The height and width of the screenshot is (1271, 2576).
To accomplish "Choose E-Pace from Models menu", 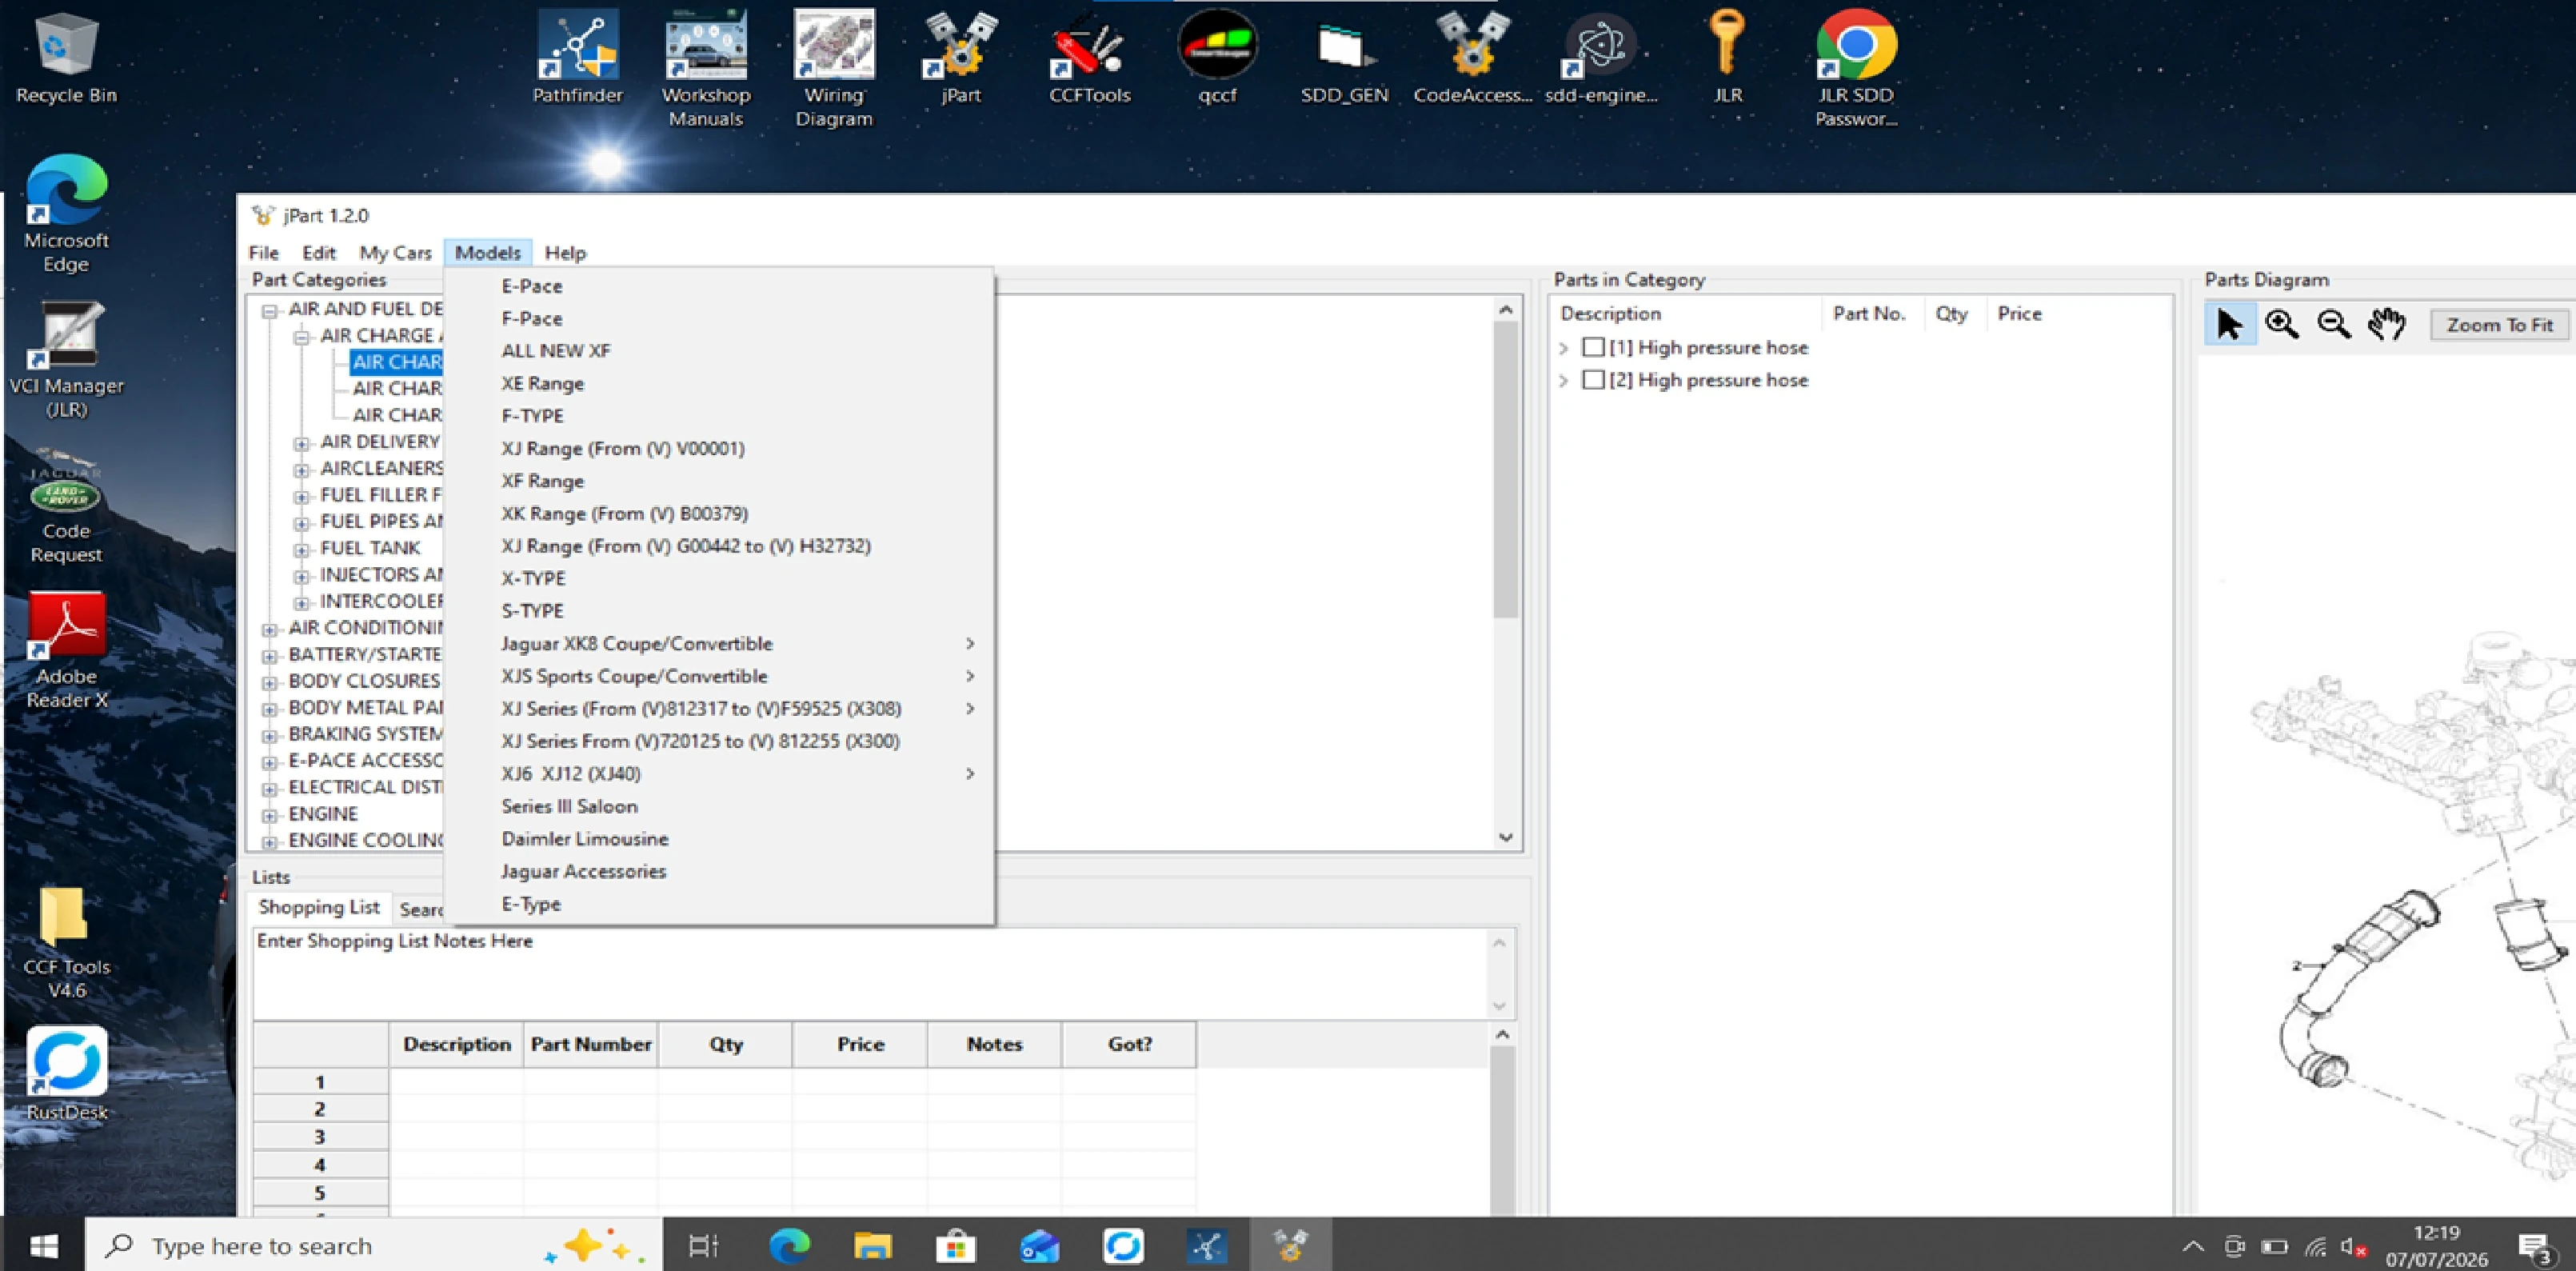I will tap(720, 286).
